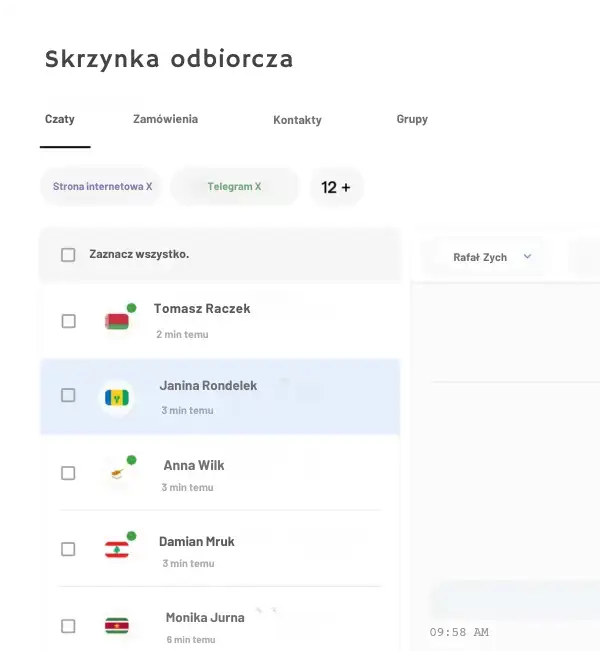600x651 pixels.
Task: Tick the checkbox for Damian Mruk
Action: point(68,549)
